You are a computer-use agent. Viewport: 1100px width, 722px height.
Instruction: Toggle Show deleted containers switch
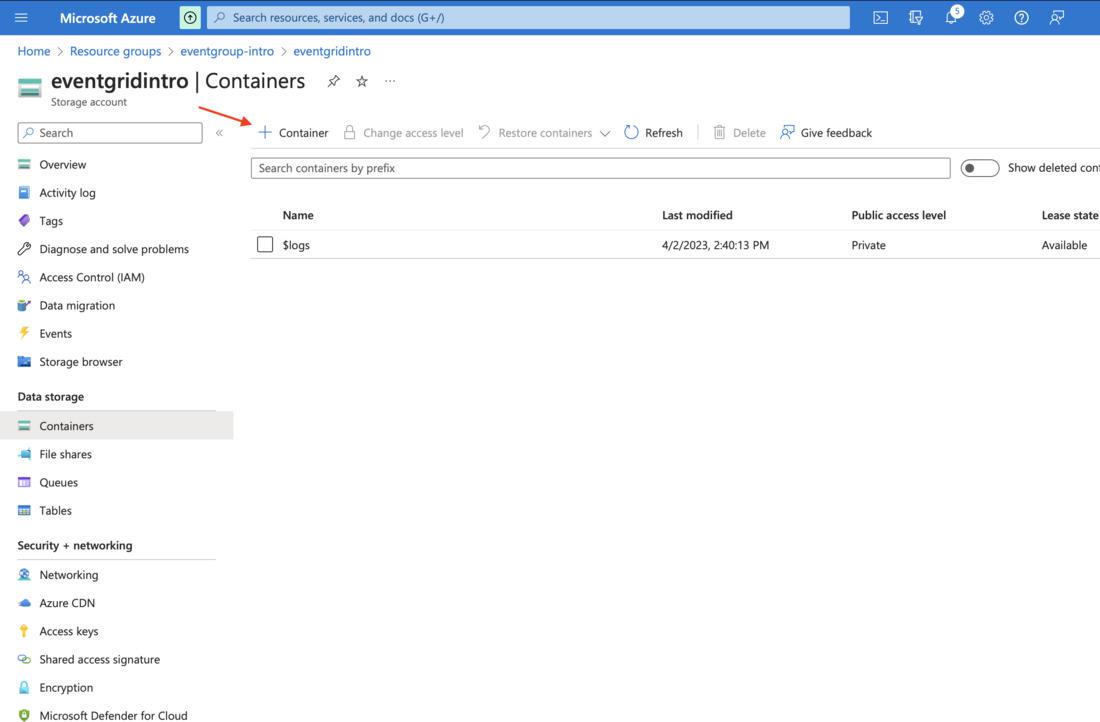click(979, 168)
